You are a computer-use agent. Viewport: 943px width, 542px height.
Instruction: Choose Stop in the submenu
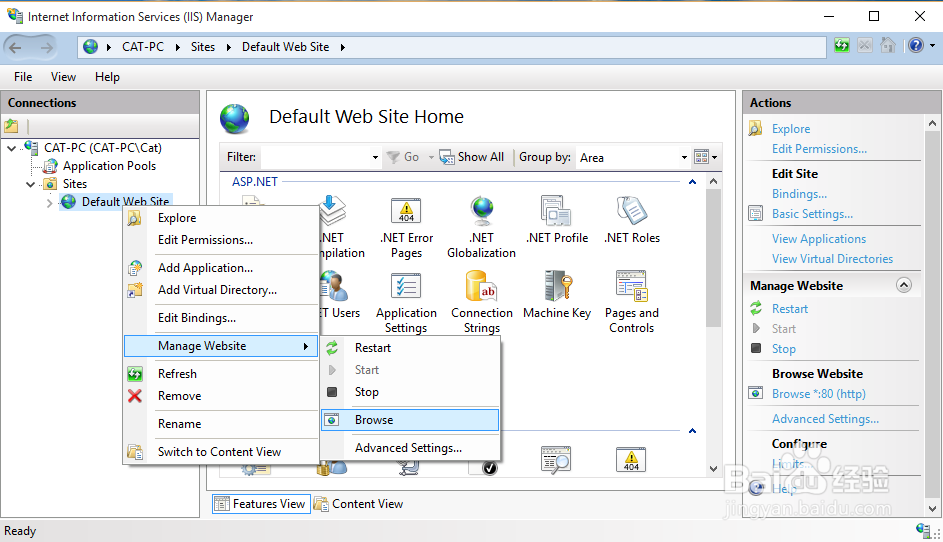coord(410,392)
